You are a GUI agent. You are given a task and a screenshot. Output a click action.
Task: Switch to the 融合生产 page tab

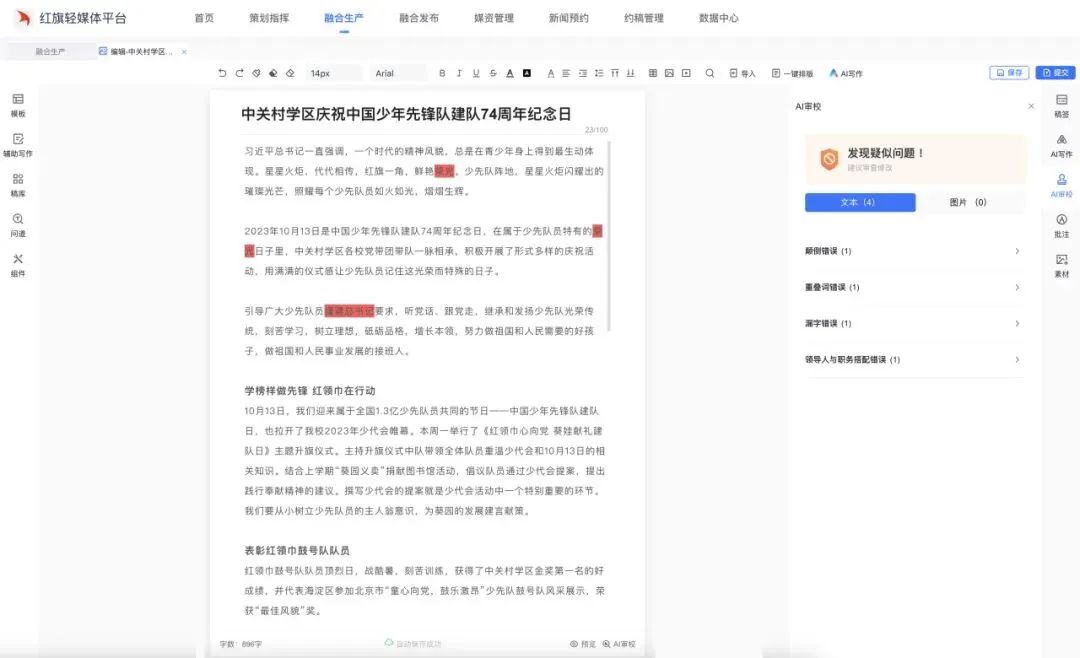tap(50, 52)
